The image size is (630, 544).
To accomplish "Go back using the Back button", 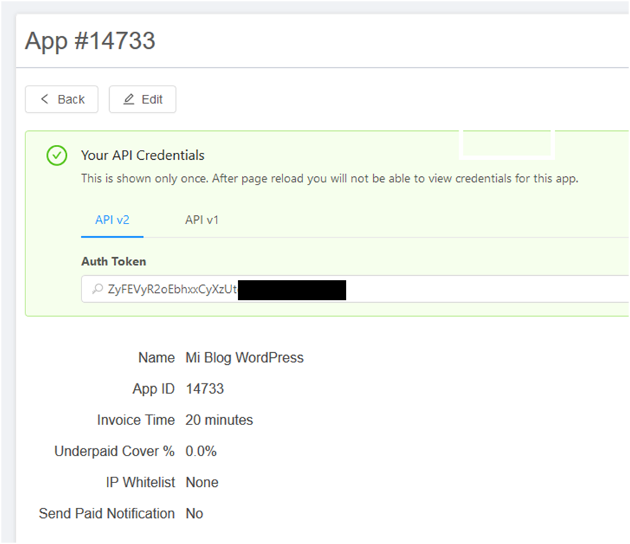I will (61, 99).
